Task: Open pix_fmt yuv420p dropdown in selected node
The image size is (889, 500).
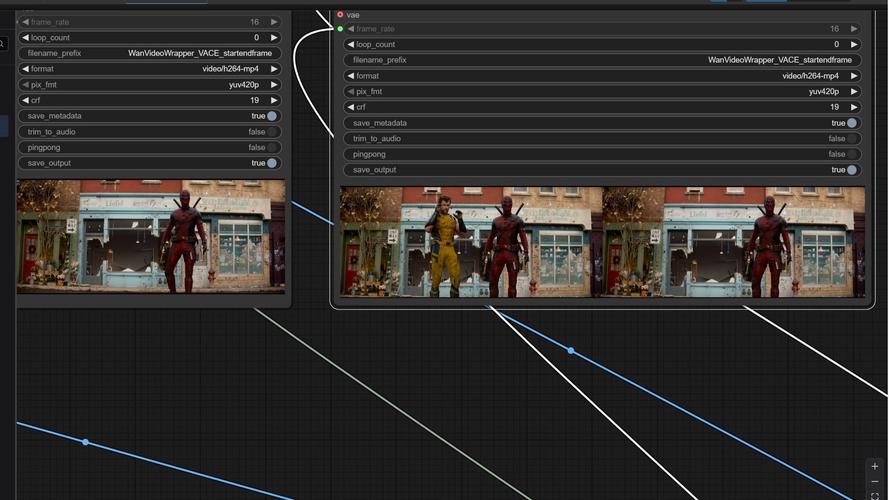Action: click(602, 91)
